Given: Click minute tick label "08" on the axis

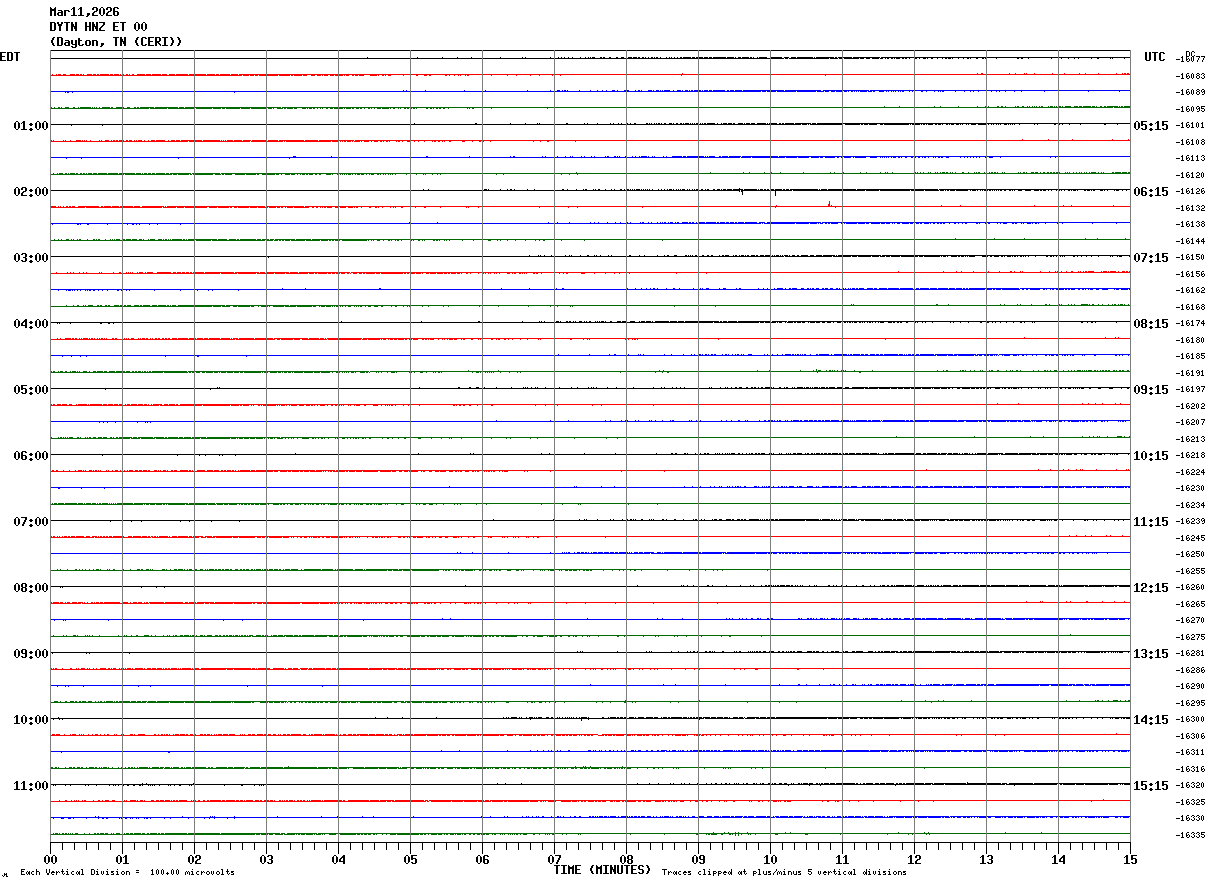Looking at the screenshot, I should pyautogui.click(x=627, y=859).
